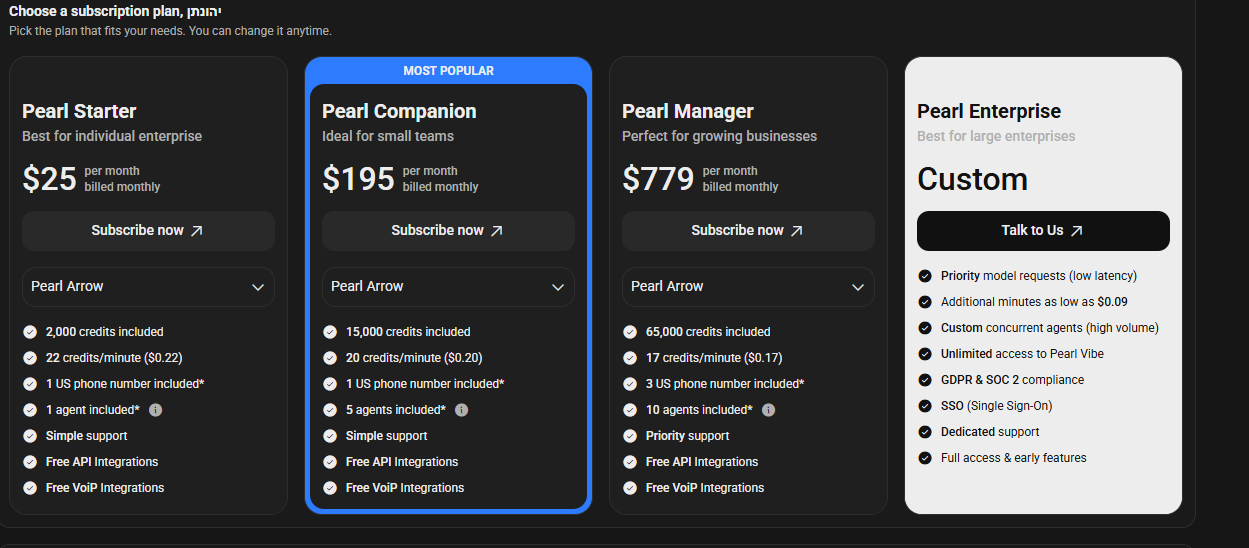Click the 'Pearl Starter' plan title
The height and width of the screenshot is (548, 1249).
(79, 111)
